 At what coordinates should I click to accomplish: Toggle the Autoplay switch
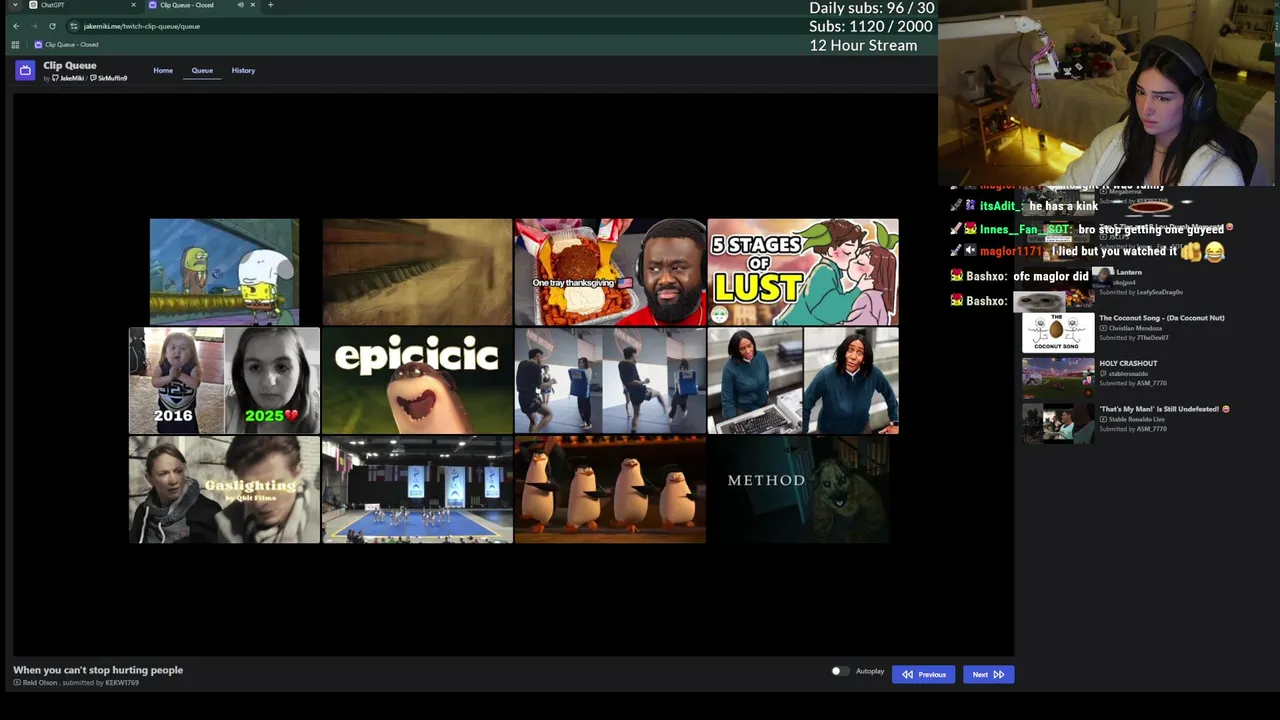840,671
